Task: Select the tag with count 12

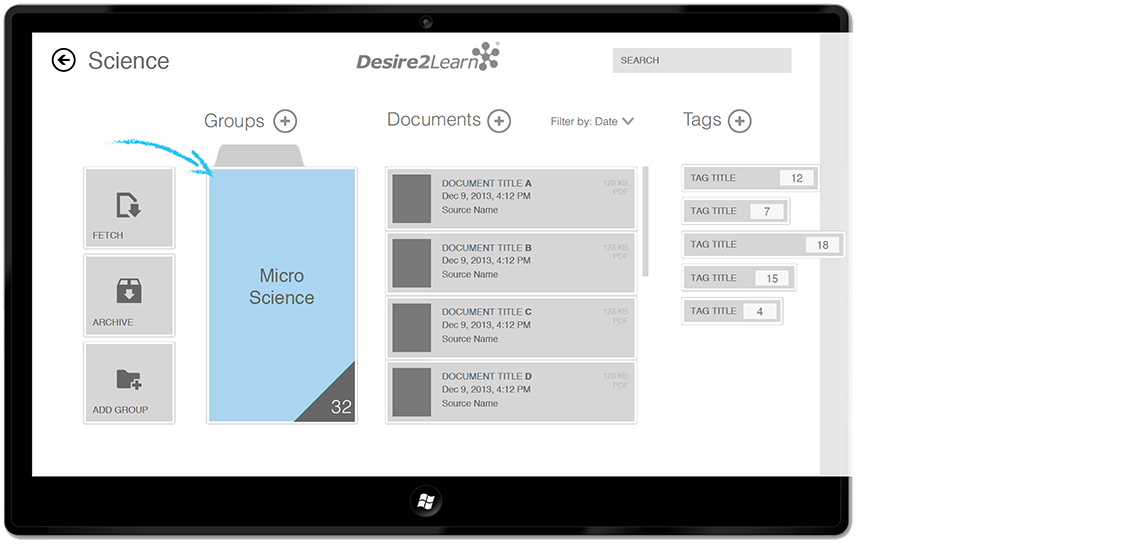Action: point(749,178)
